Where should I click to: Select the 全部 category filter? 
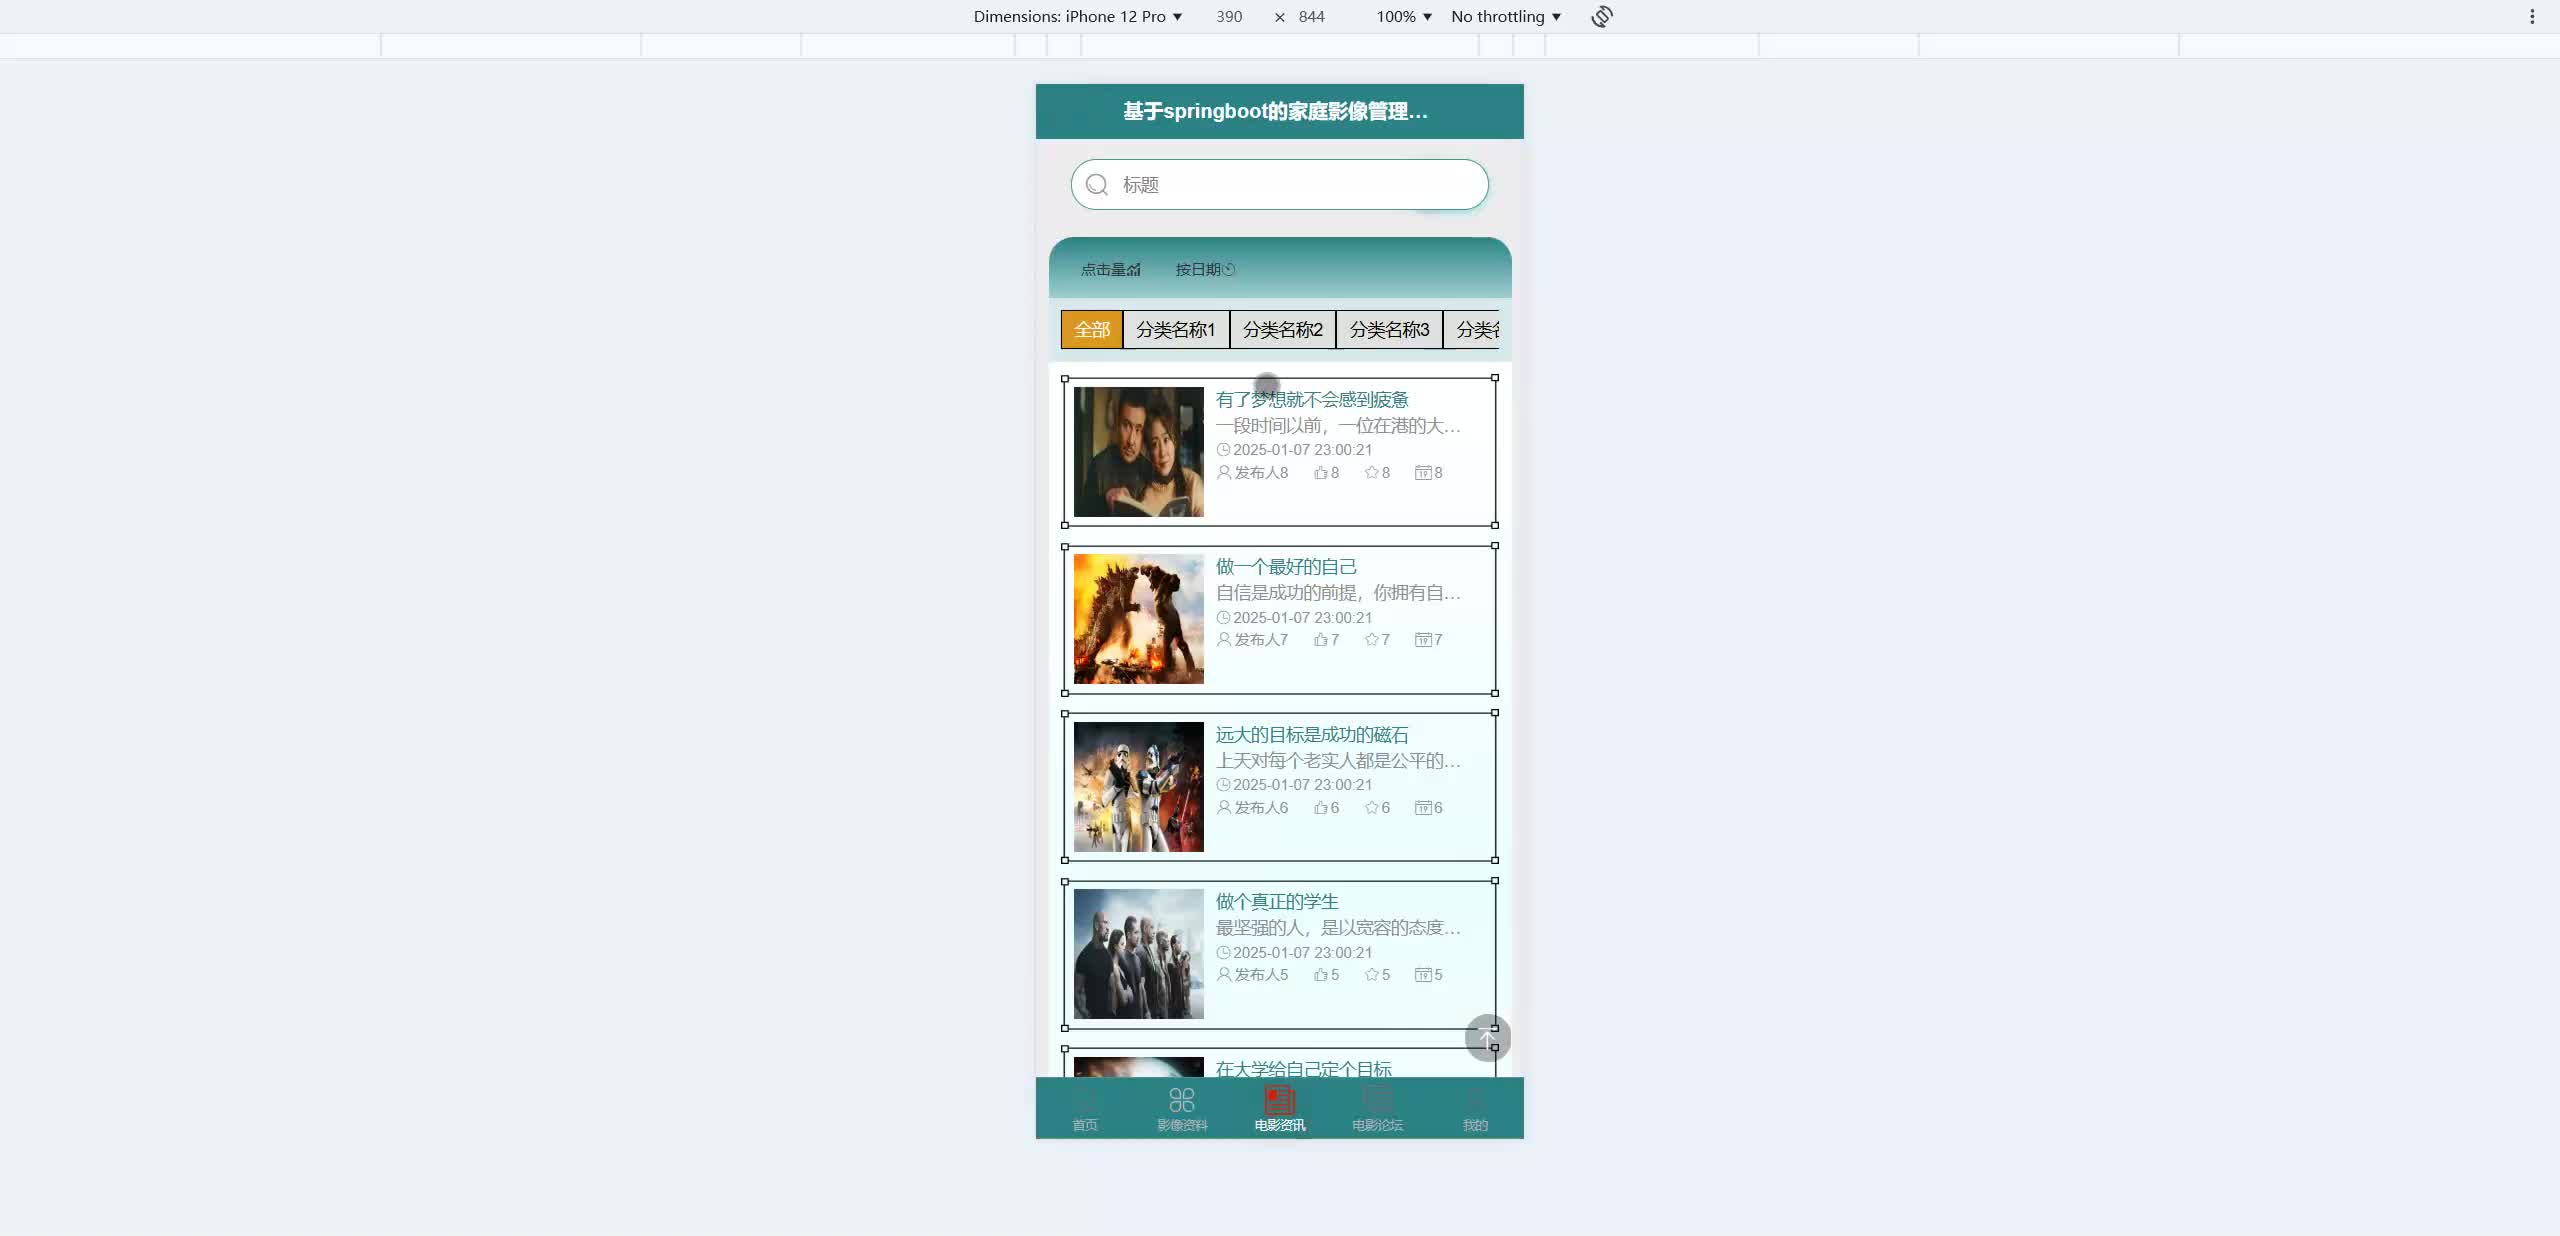click(1091, 330)
